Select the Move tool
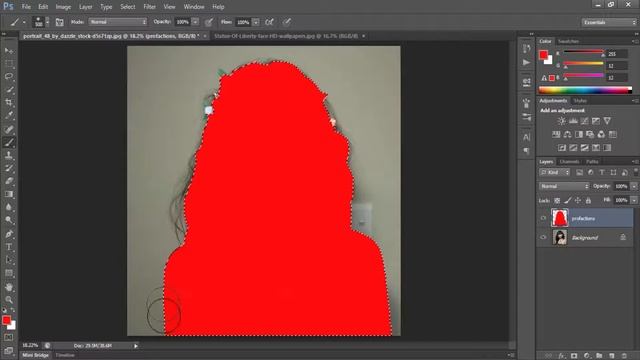The width and height of the screenshot is (640, 360). (x=9, y=51)
